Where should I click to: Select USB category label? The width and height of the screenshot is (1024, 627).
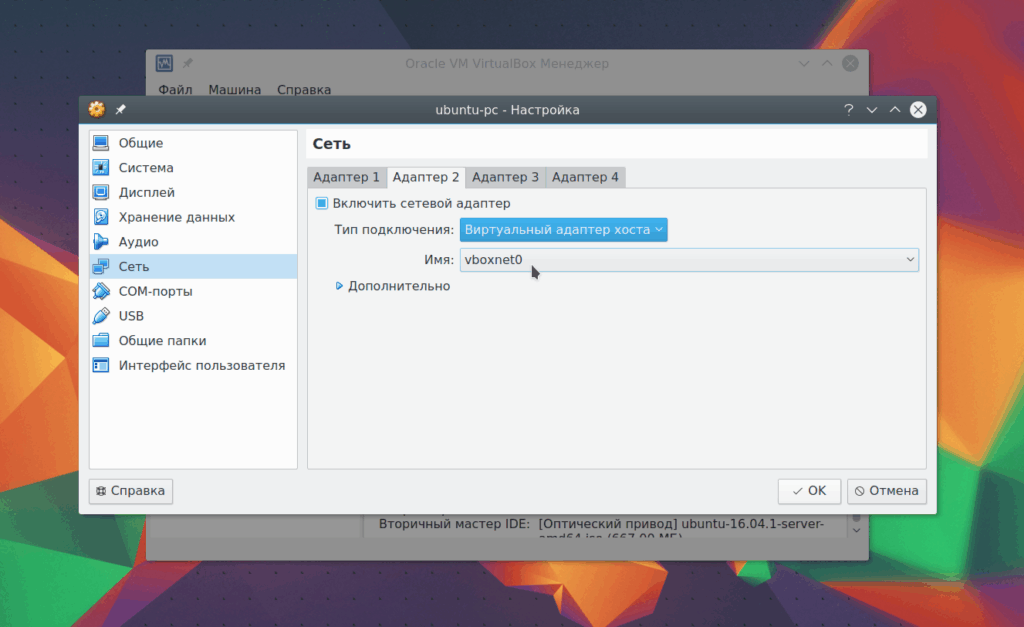(x=131, y=316)
